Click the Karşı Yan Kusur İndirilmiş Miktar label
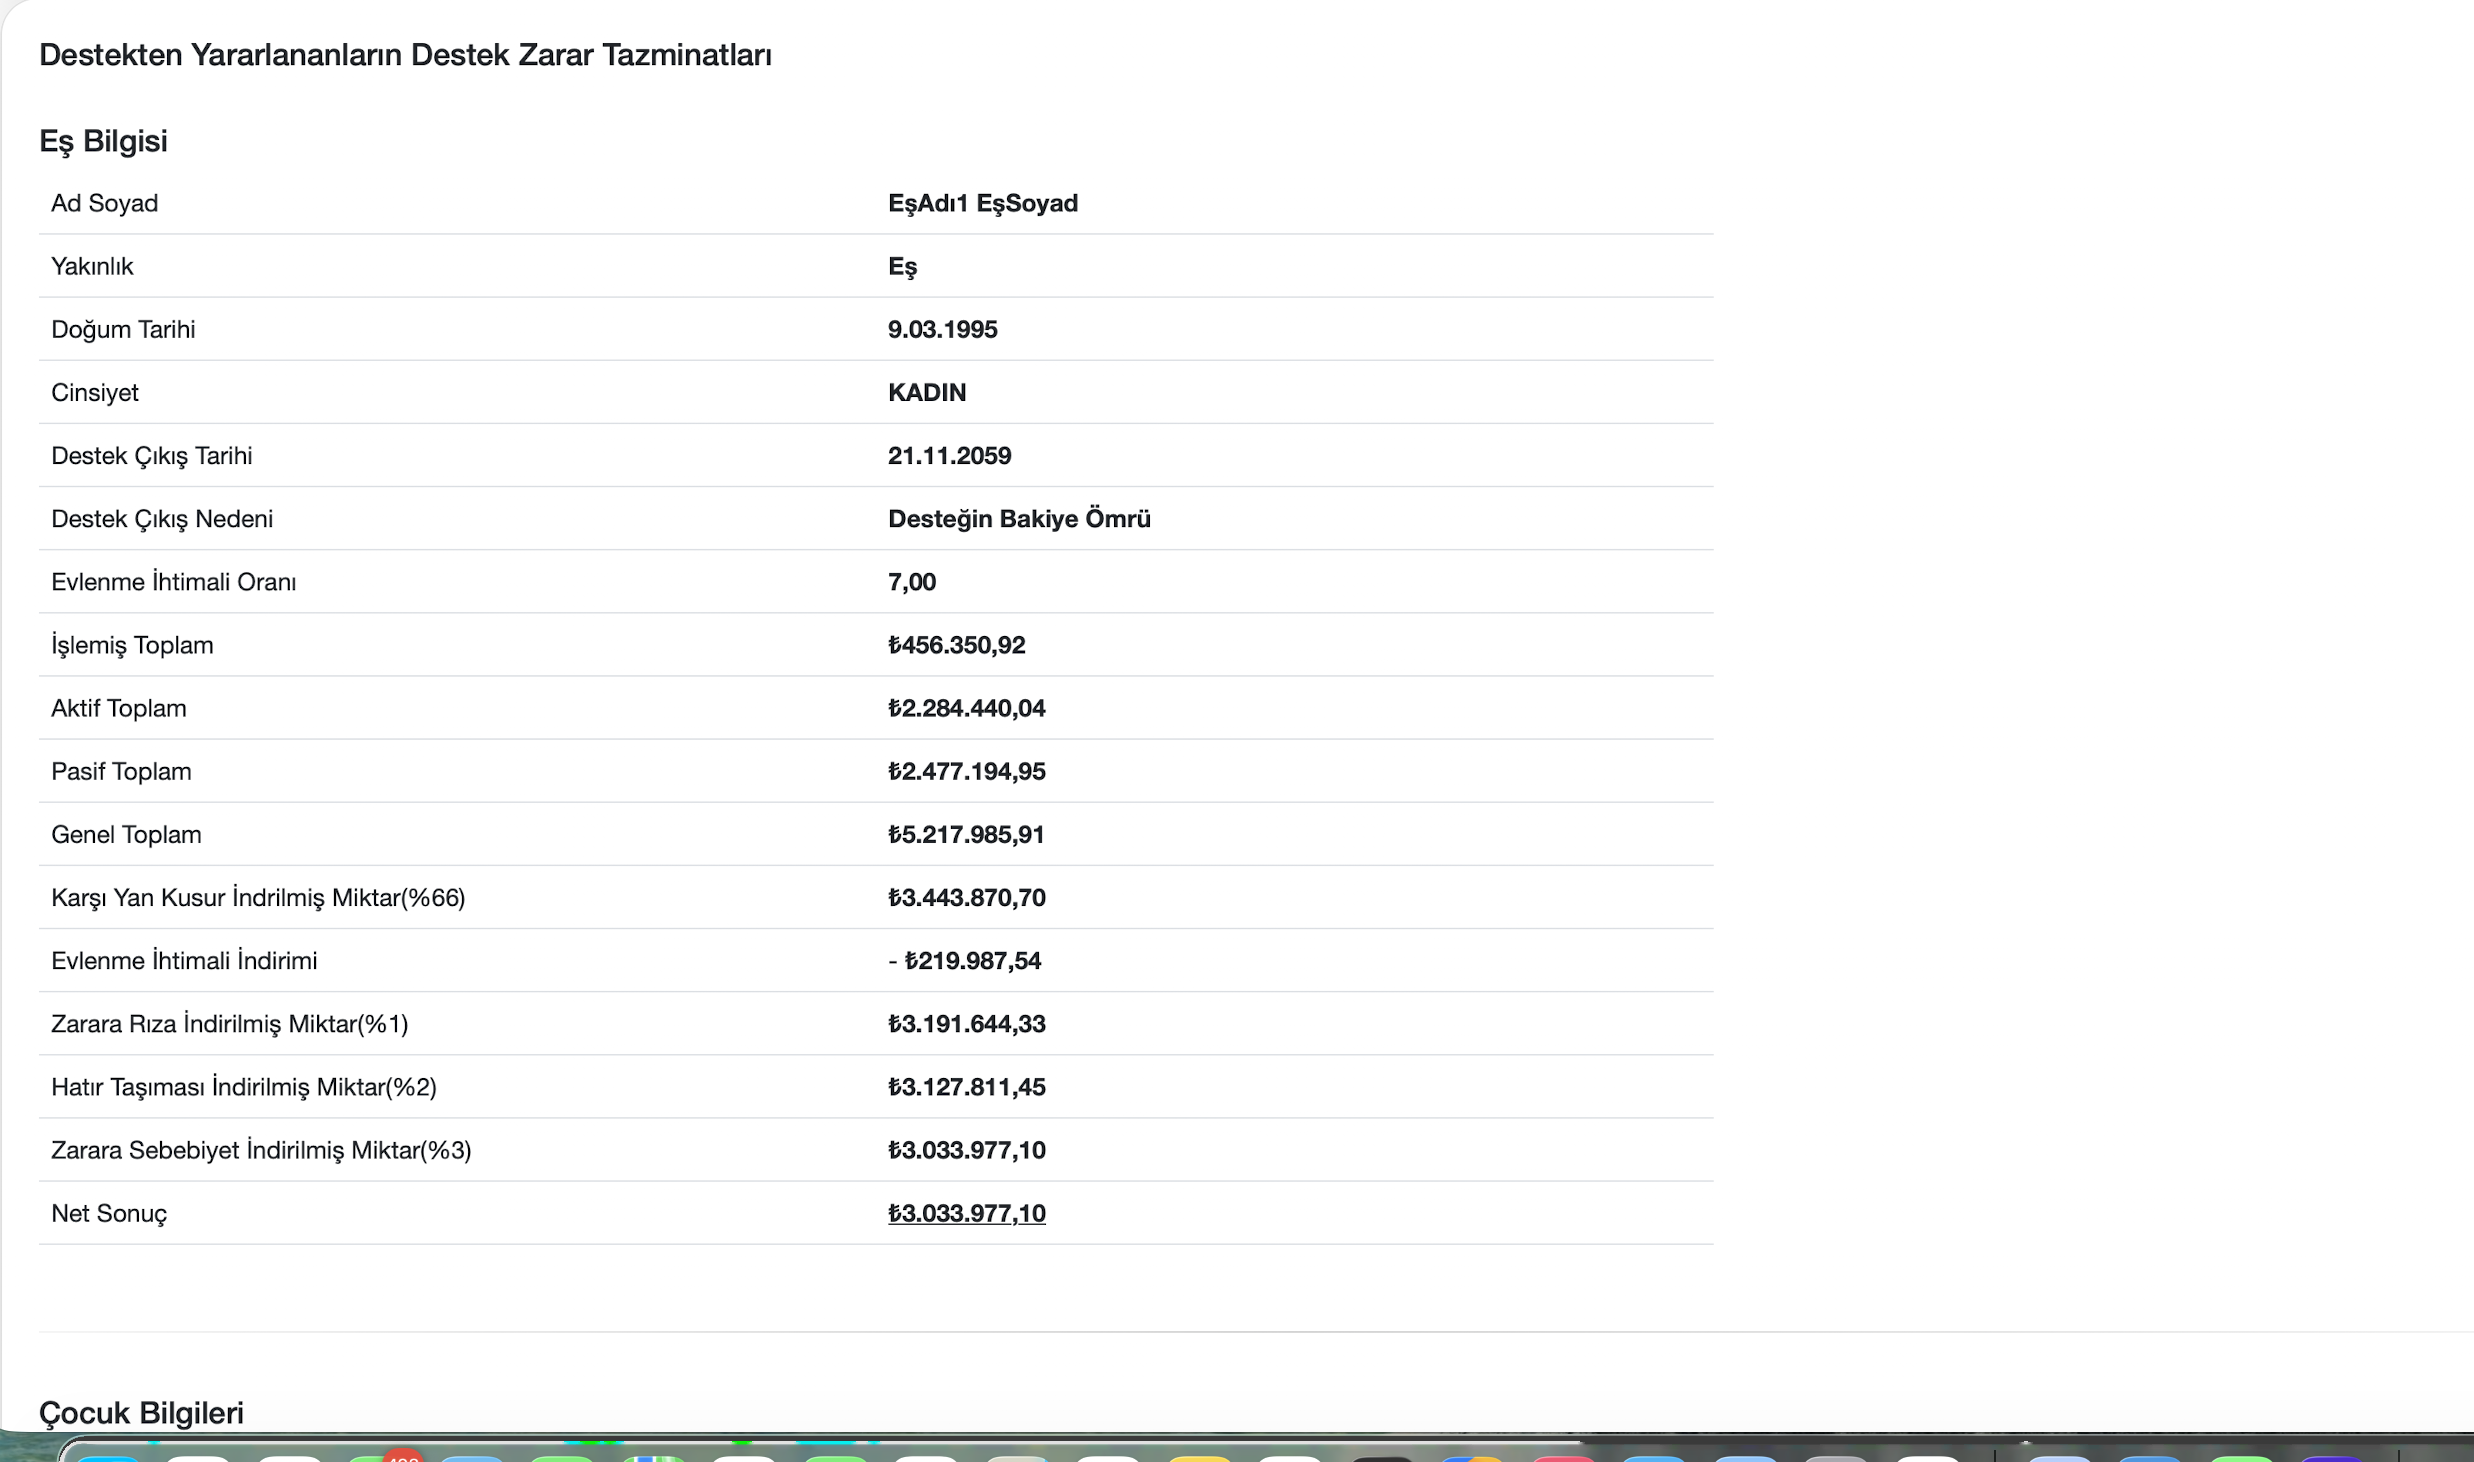2474x1462 pixels. (x=258, y=897)
